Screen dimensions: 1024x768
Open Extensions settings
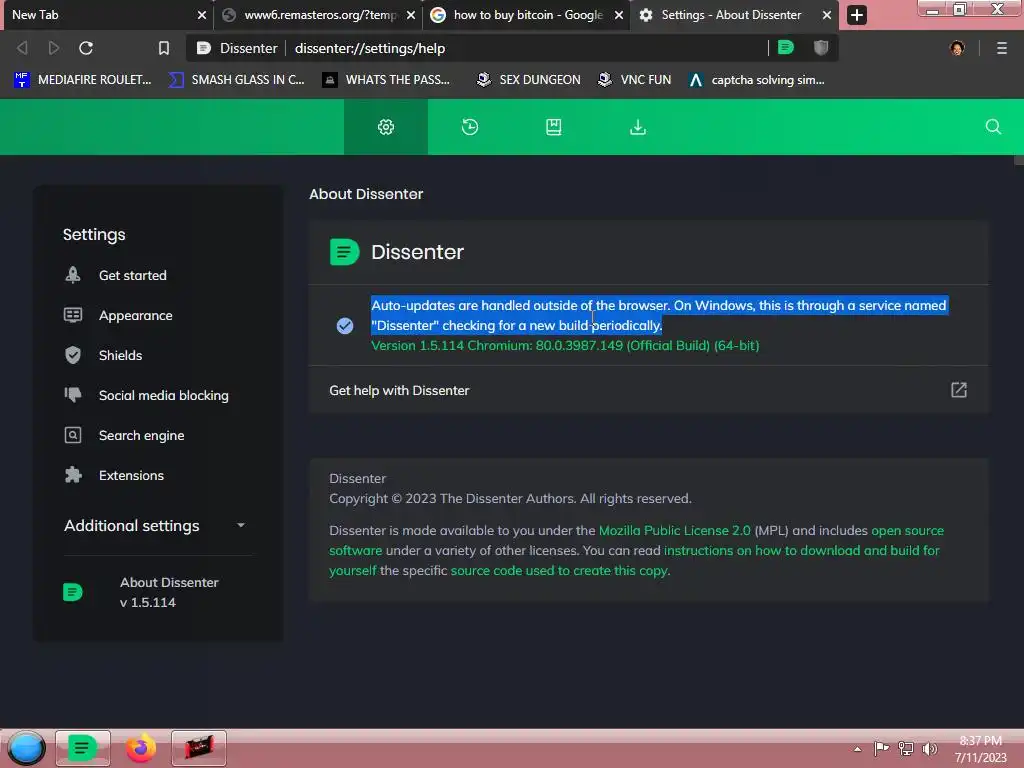click(131, 475)
